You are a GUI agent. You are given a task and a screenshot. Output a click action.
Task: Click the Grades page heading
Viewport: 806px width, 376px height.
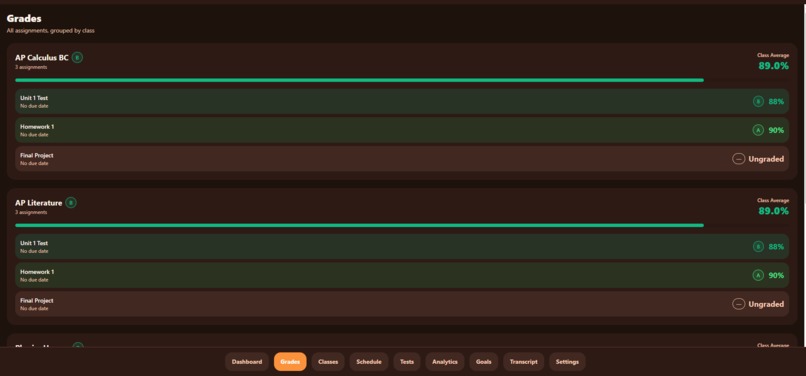click(24, 19)
